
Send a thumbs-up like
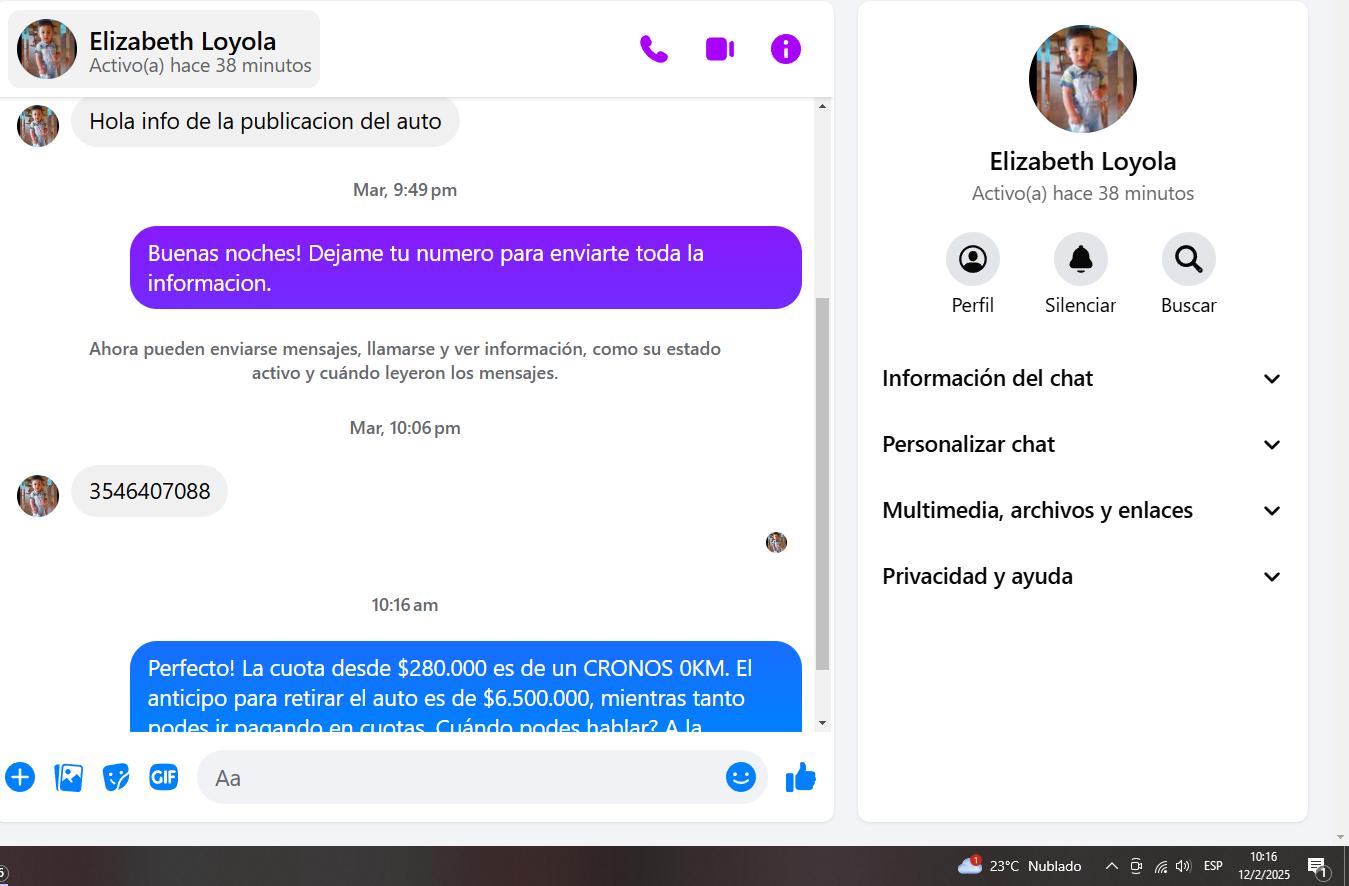tap(800, 777)
